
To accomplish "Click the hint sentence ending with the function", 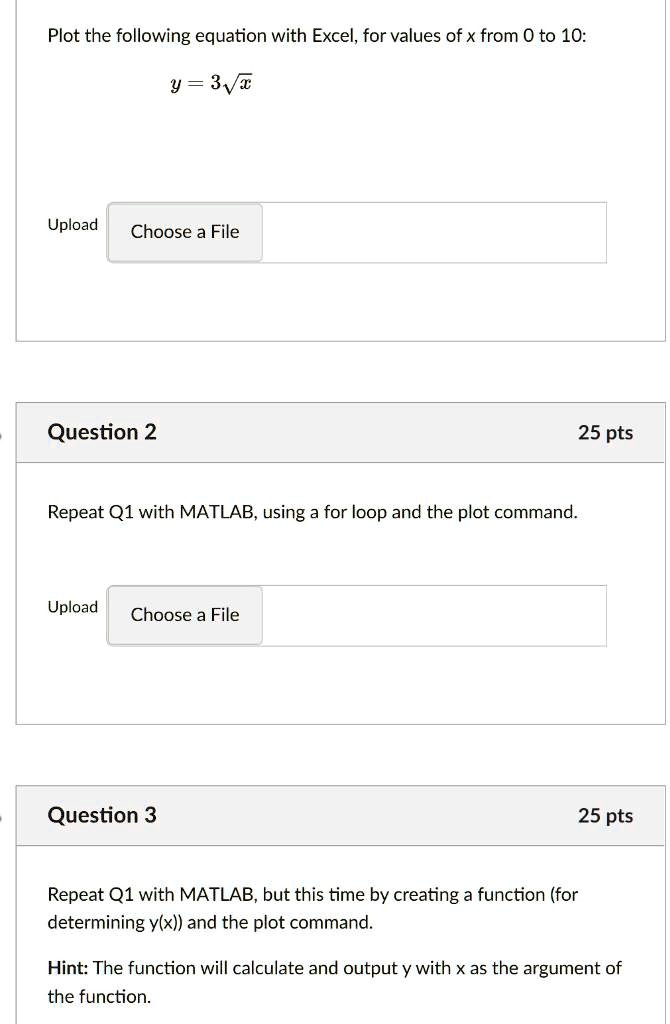I will pyautogui.click(x=334, y=982).
